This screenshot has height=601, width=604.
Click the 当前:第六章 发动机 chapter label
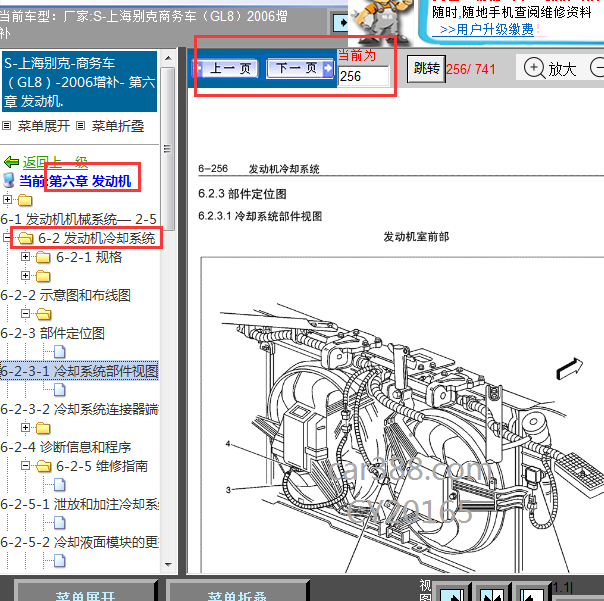76,181
